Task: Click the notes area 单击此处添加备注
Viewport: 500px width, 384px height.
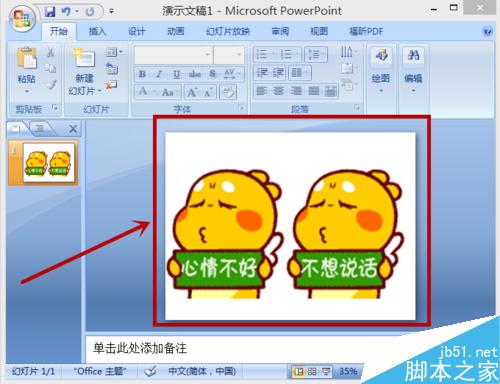Action: pyautogui.click(x=140, y=348)
